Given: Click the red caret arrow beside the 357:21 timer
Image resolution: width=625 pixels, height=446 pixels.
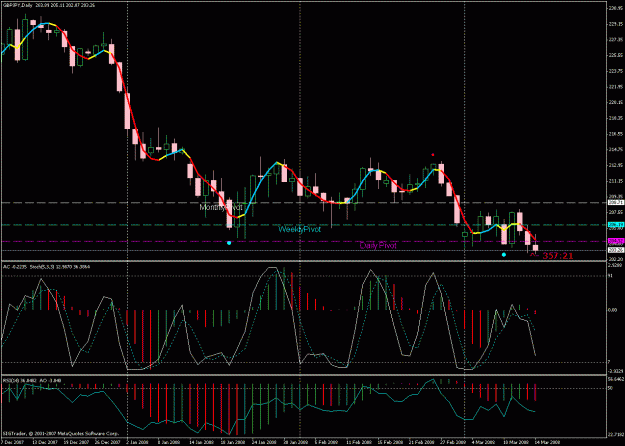Looking at the screenshot, I should click(x=533, y=255).
